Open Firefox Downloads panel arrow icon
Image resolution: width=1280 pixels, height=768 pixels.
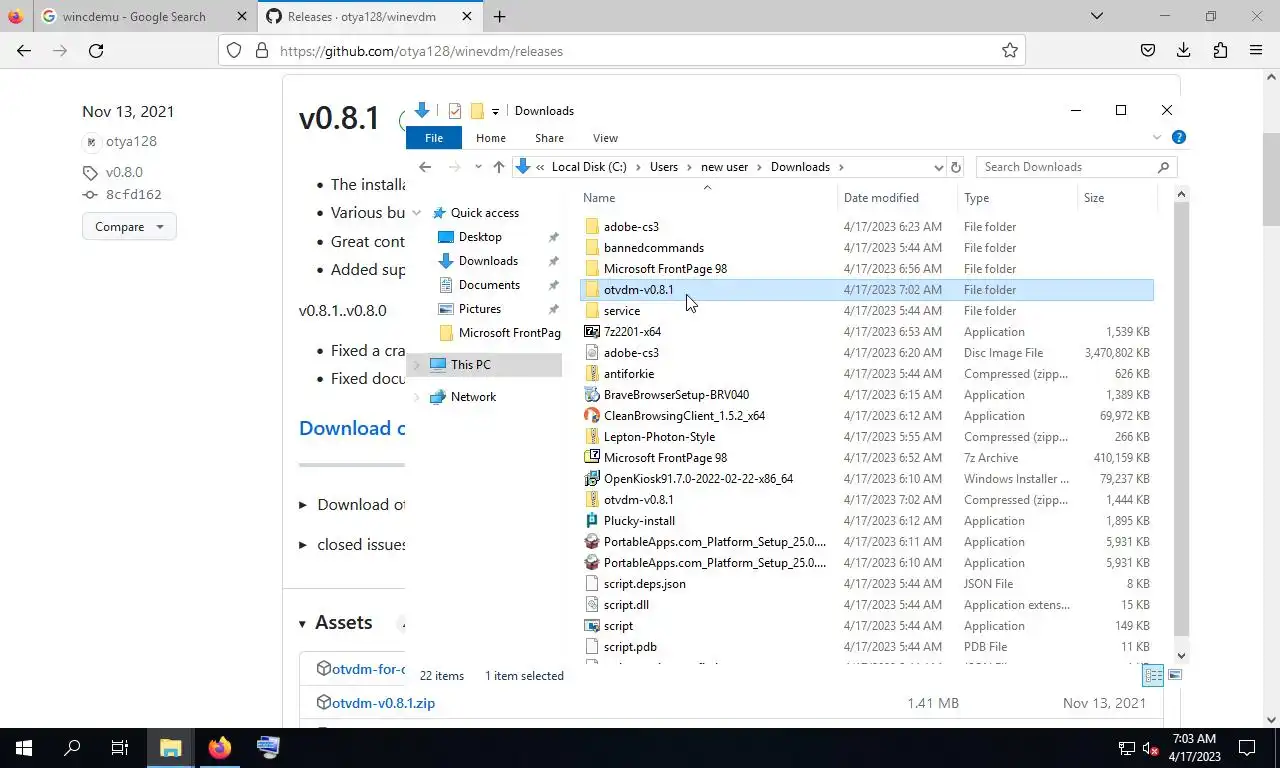coord(1184,50)
